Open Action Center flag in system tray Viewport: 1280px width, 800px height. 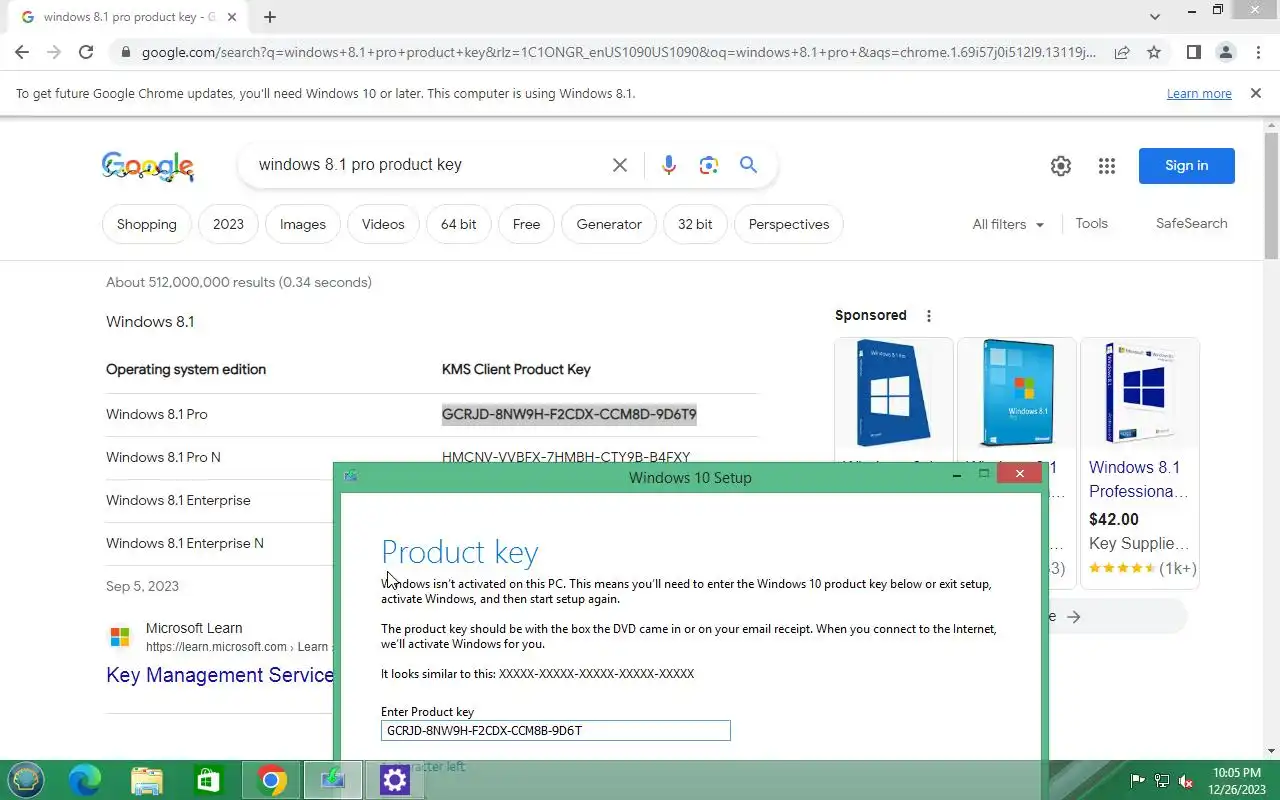1137,781
